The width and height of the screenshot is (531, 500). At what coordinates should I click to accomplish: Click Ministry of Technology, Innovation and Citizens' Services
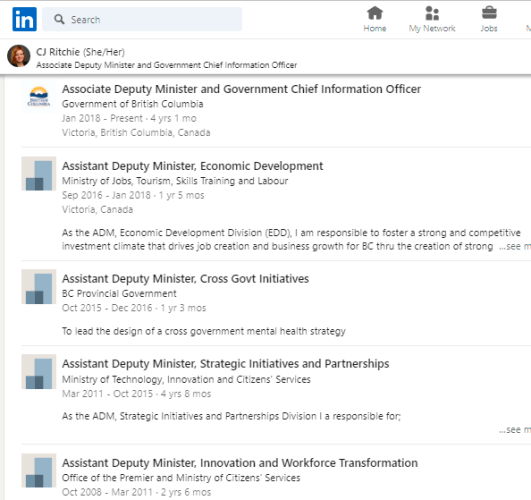tap(186, 379)
